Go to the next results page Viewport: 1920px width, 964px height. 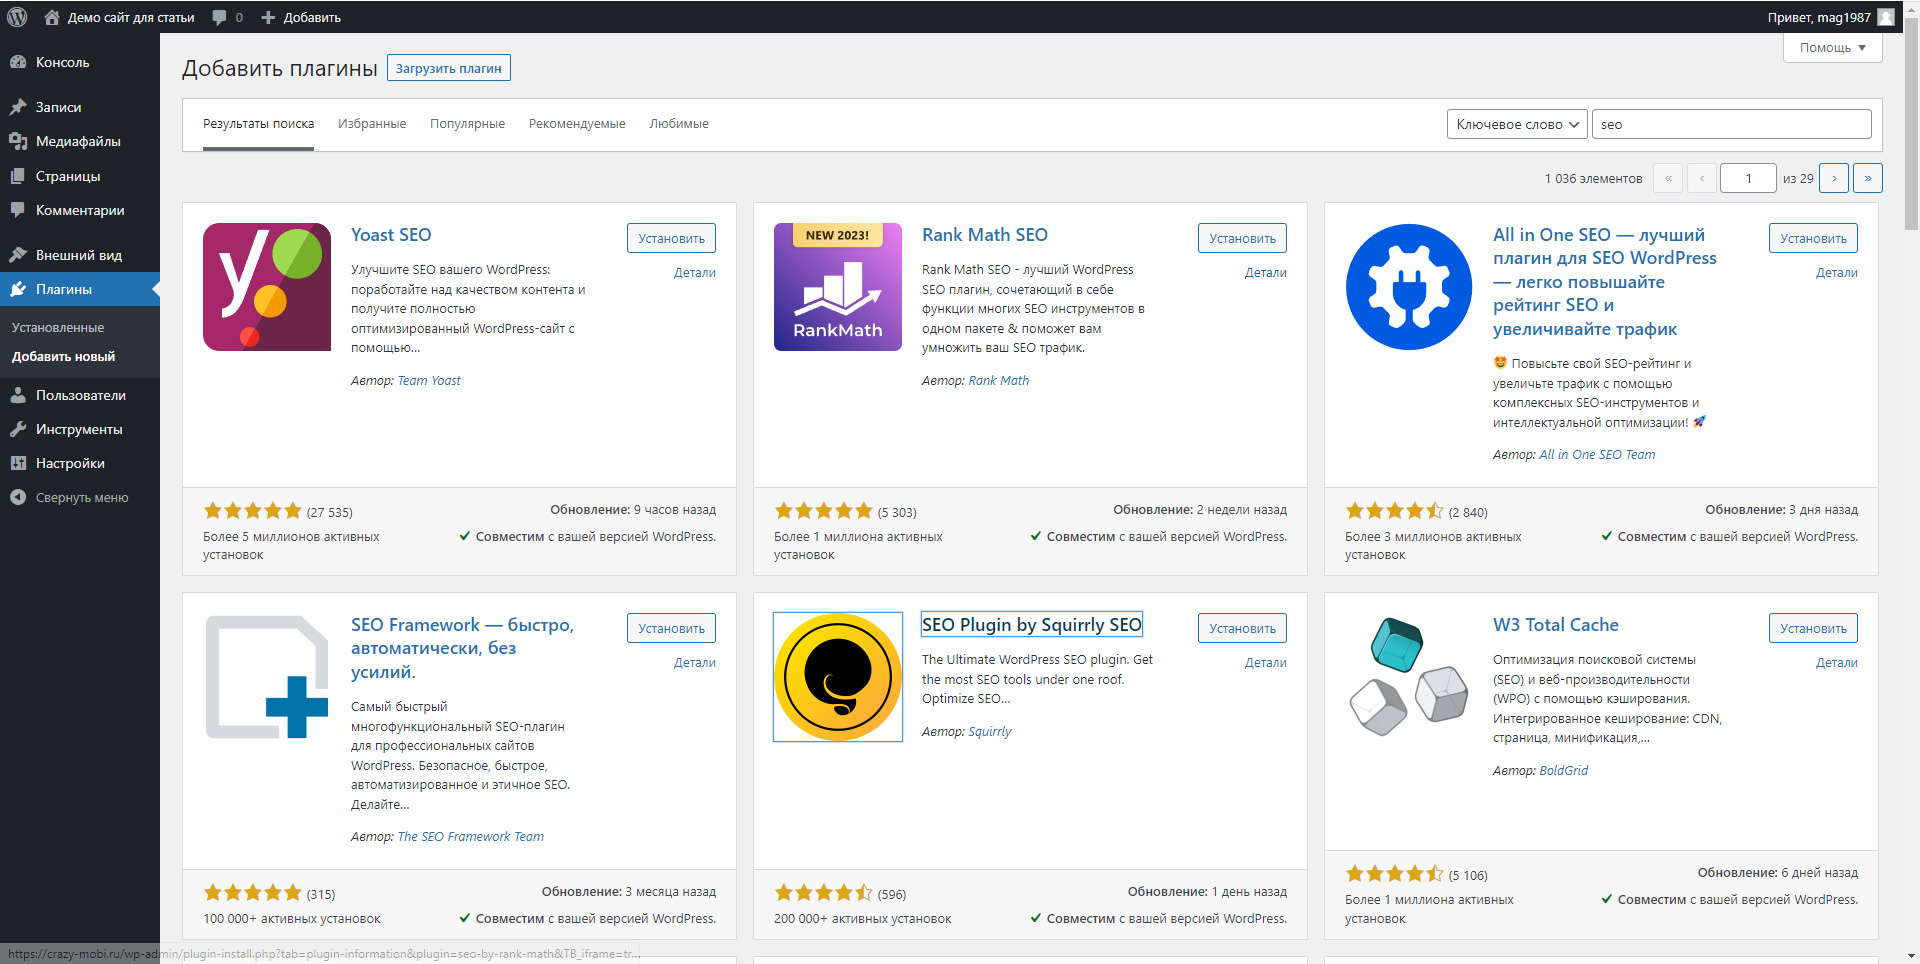tap(1833, 178)
